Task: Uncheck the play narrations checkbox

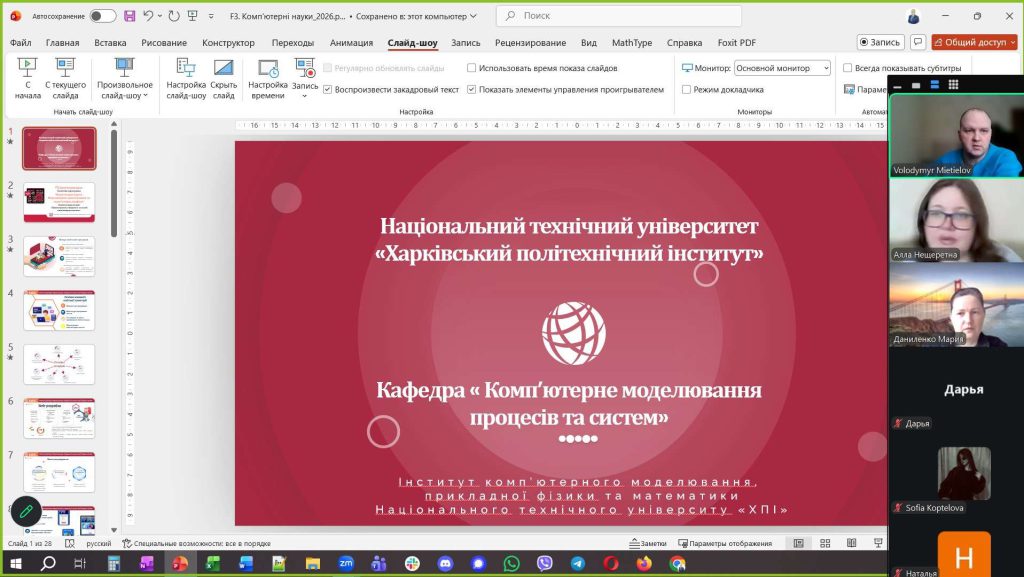Action: [x=327, y=89]
